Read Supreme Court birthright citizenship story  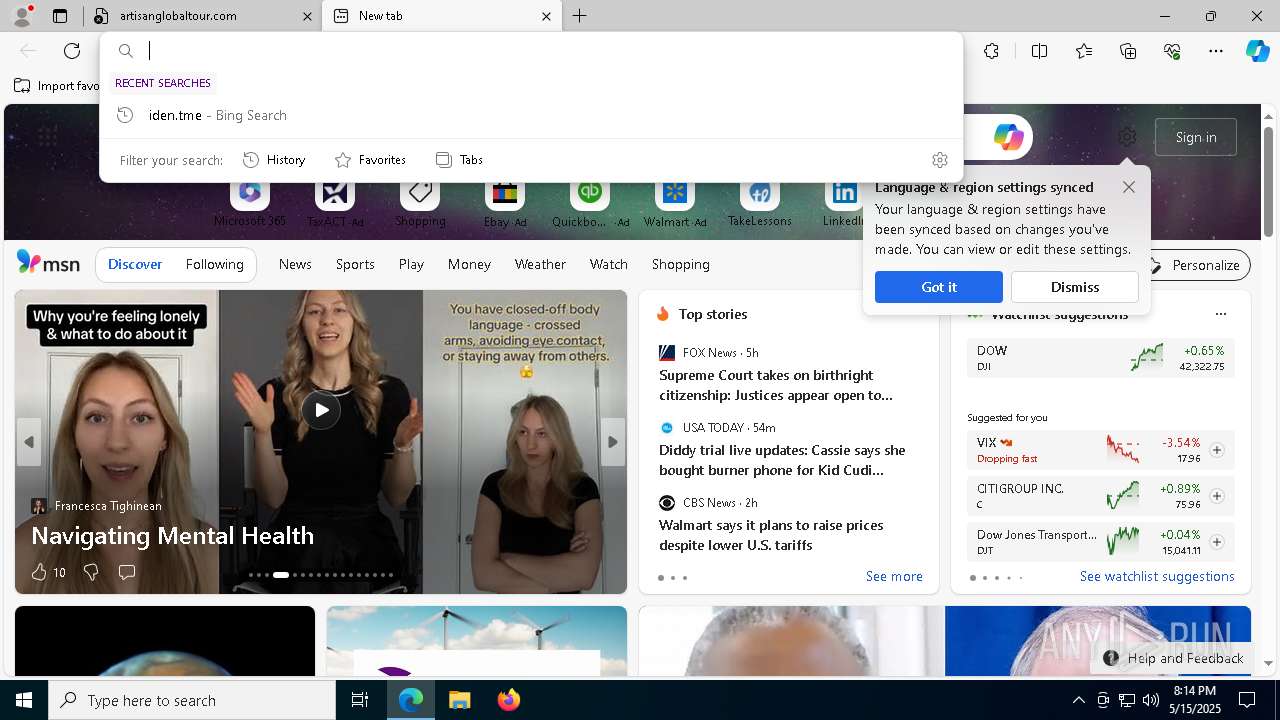coord(776,385)
